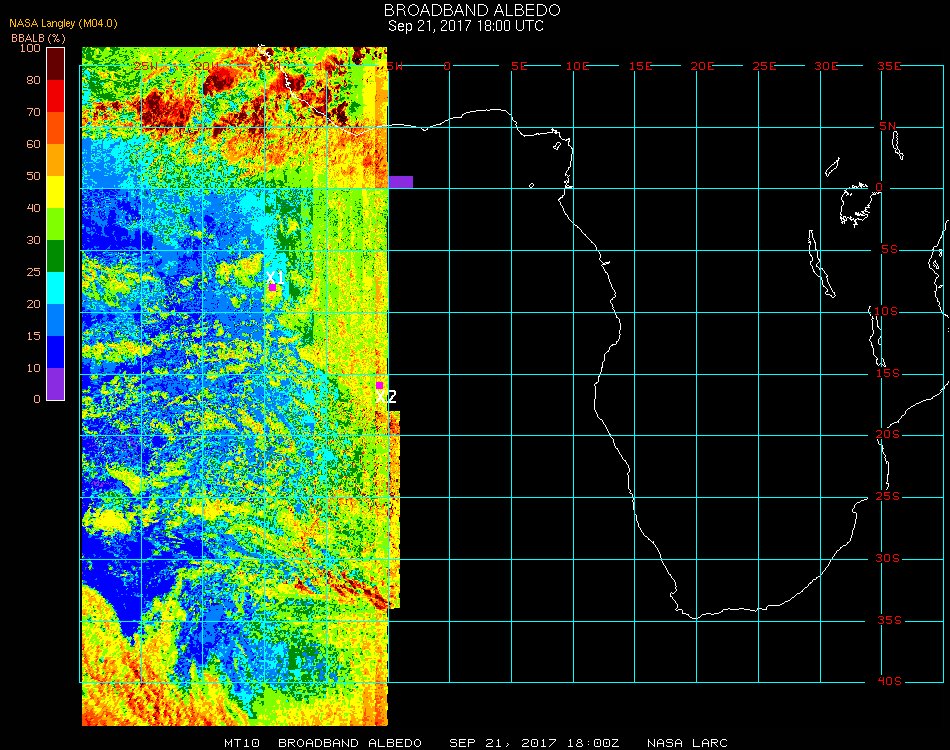
Task: Pick the cyan legend swatch between 20 and 25
Action: pyautogui.click(x=56, y=287)
